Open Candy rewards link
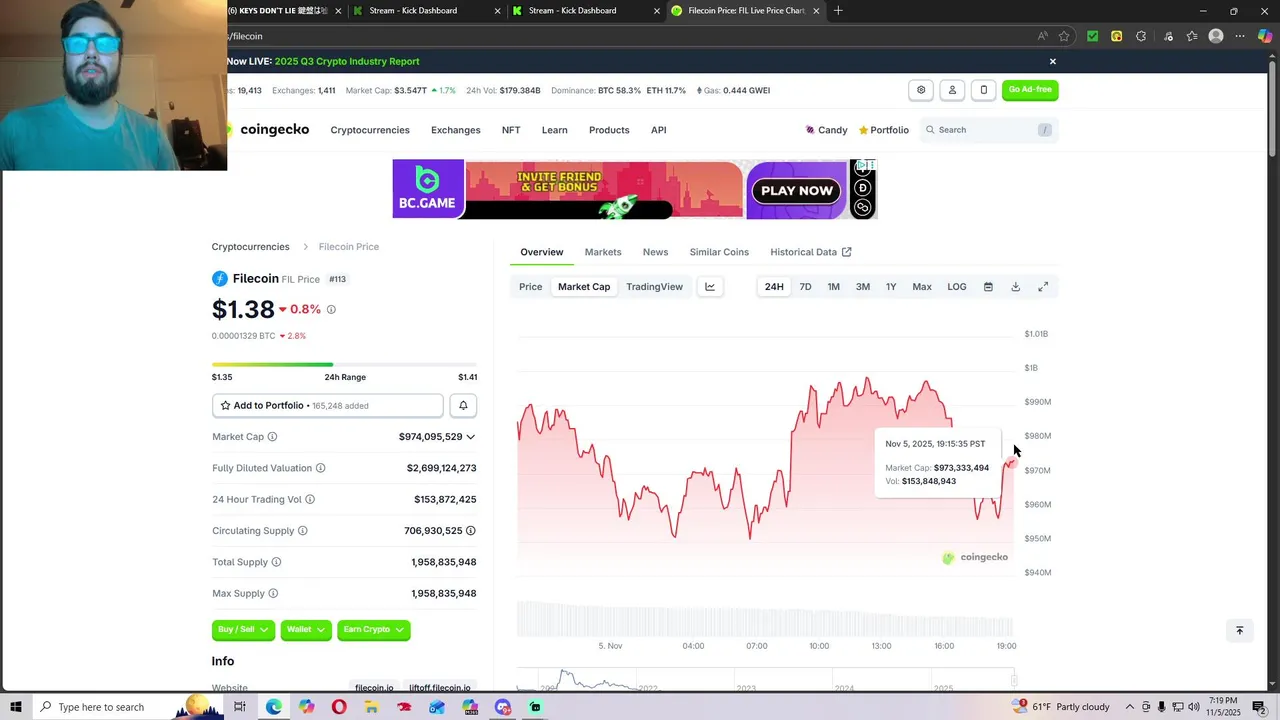This screenshot has width=1280, height=720. tap(826, 130)
